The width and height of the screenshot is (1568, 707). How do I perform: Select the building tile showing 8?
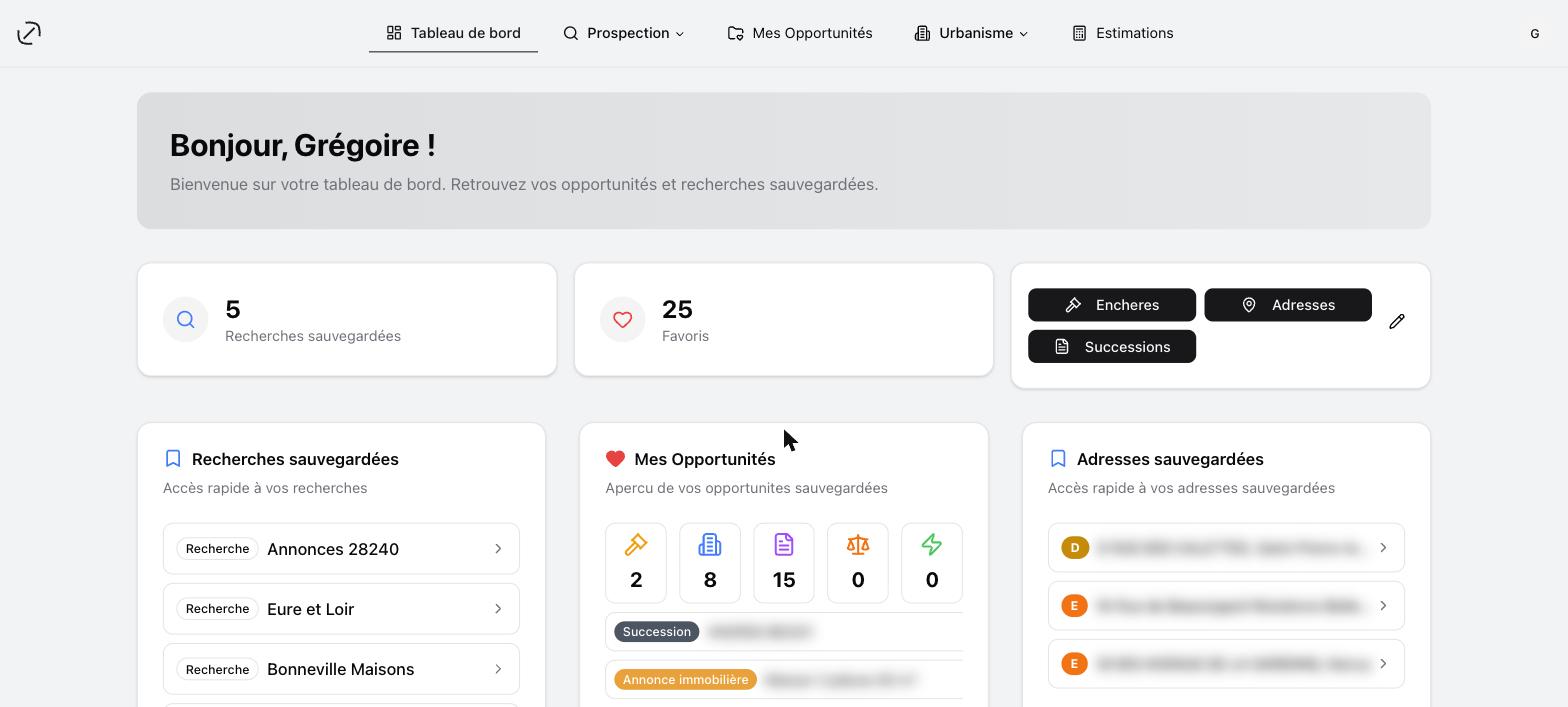tap(710, 563)
